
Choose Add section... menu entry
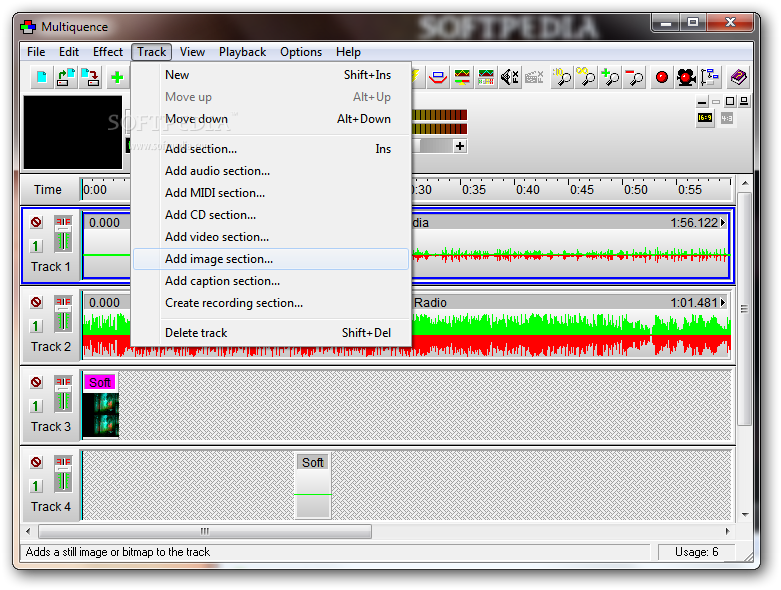click(271, 149)
